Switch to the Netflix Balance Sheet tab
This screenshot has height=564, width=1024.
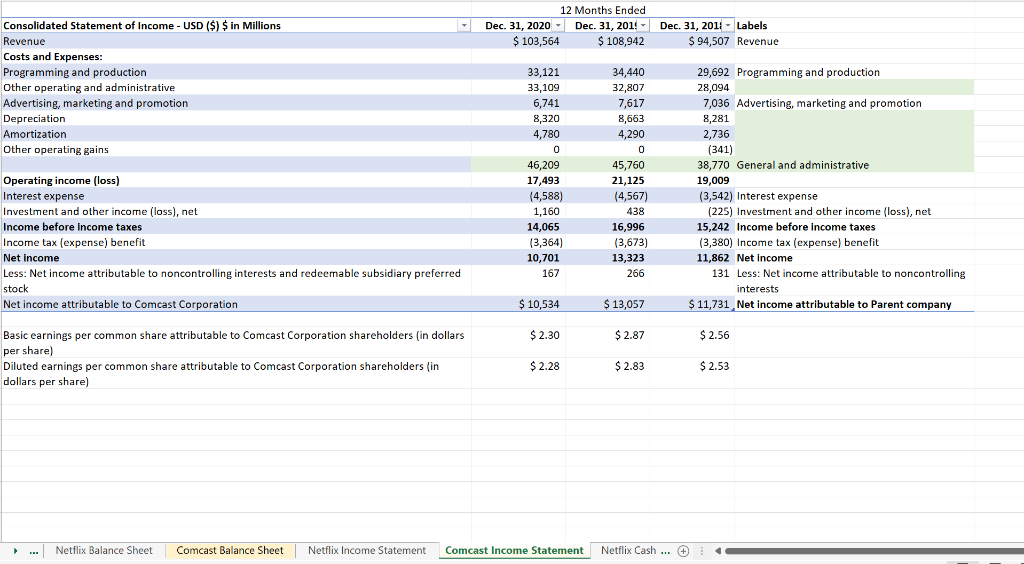(x=104, y=550)
